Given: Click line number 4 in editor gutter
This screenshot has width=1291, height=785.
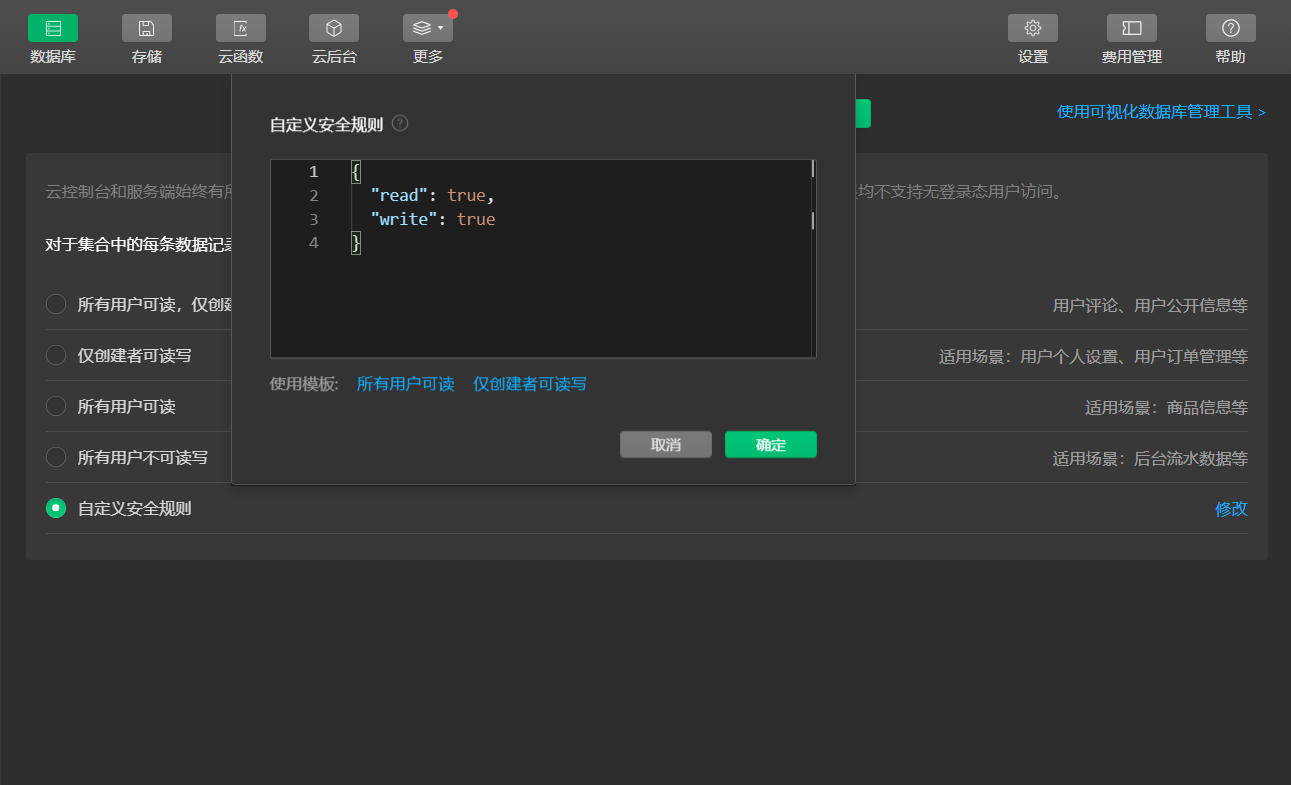Looking at the screenshot, I should point(314,243).
